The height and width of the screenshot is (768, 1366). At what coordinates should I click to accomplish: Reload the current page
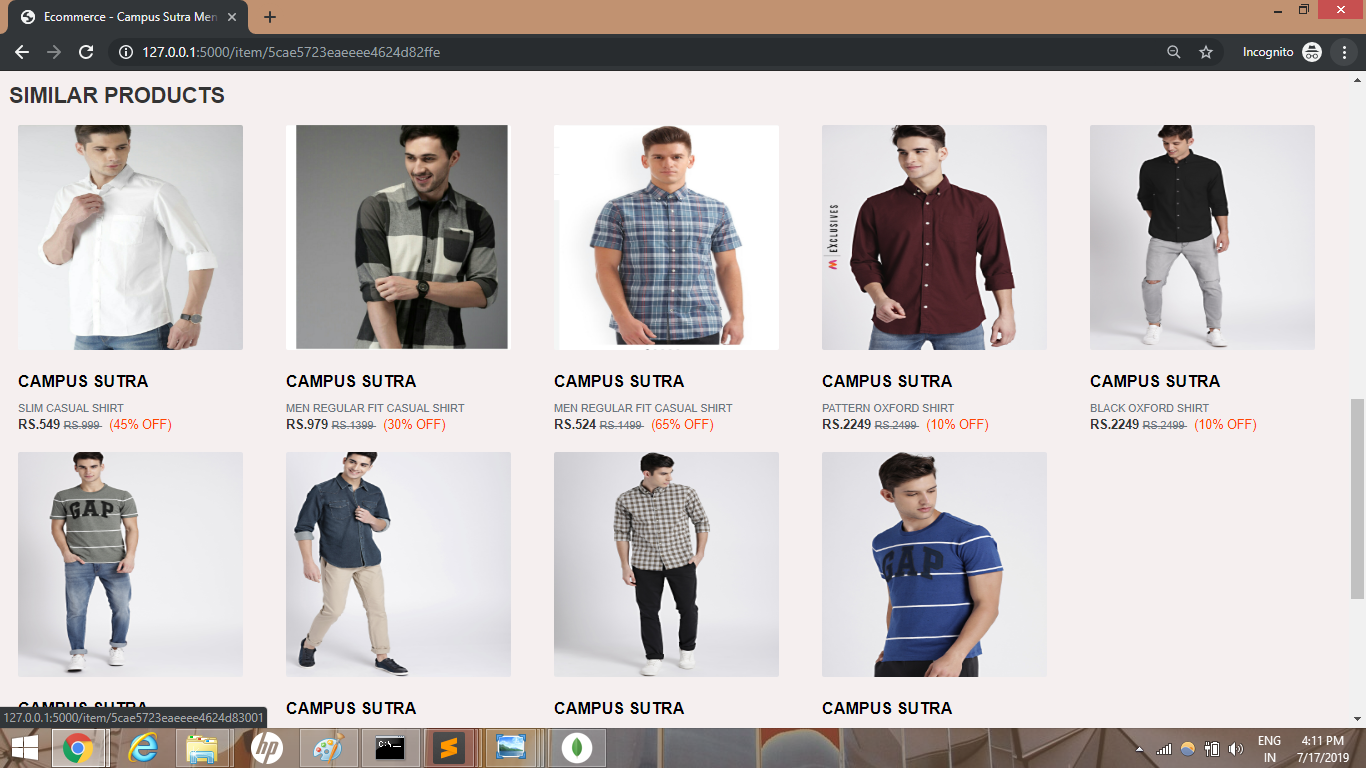tap(86, 52)
